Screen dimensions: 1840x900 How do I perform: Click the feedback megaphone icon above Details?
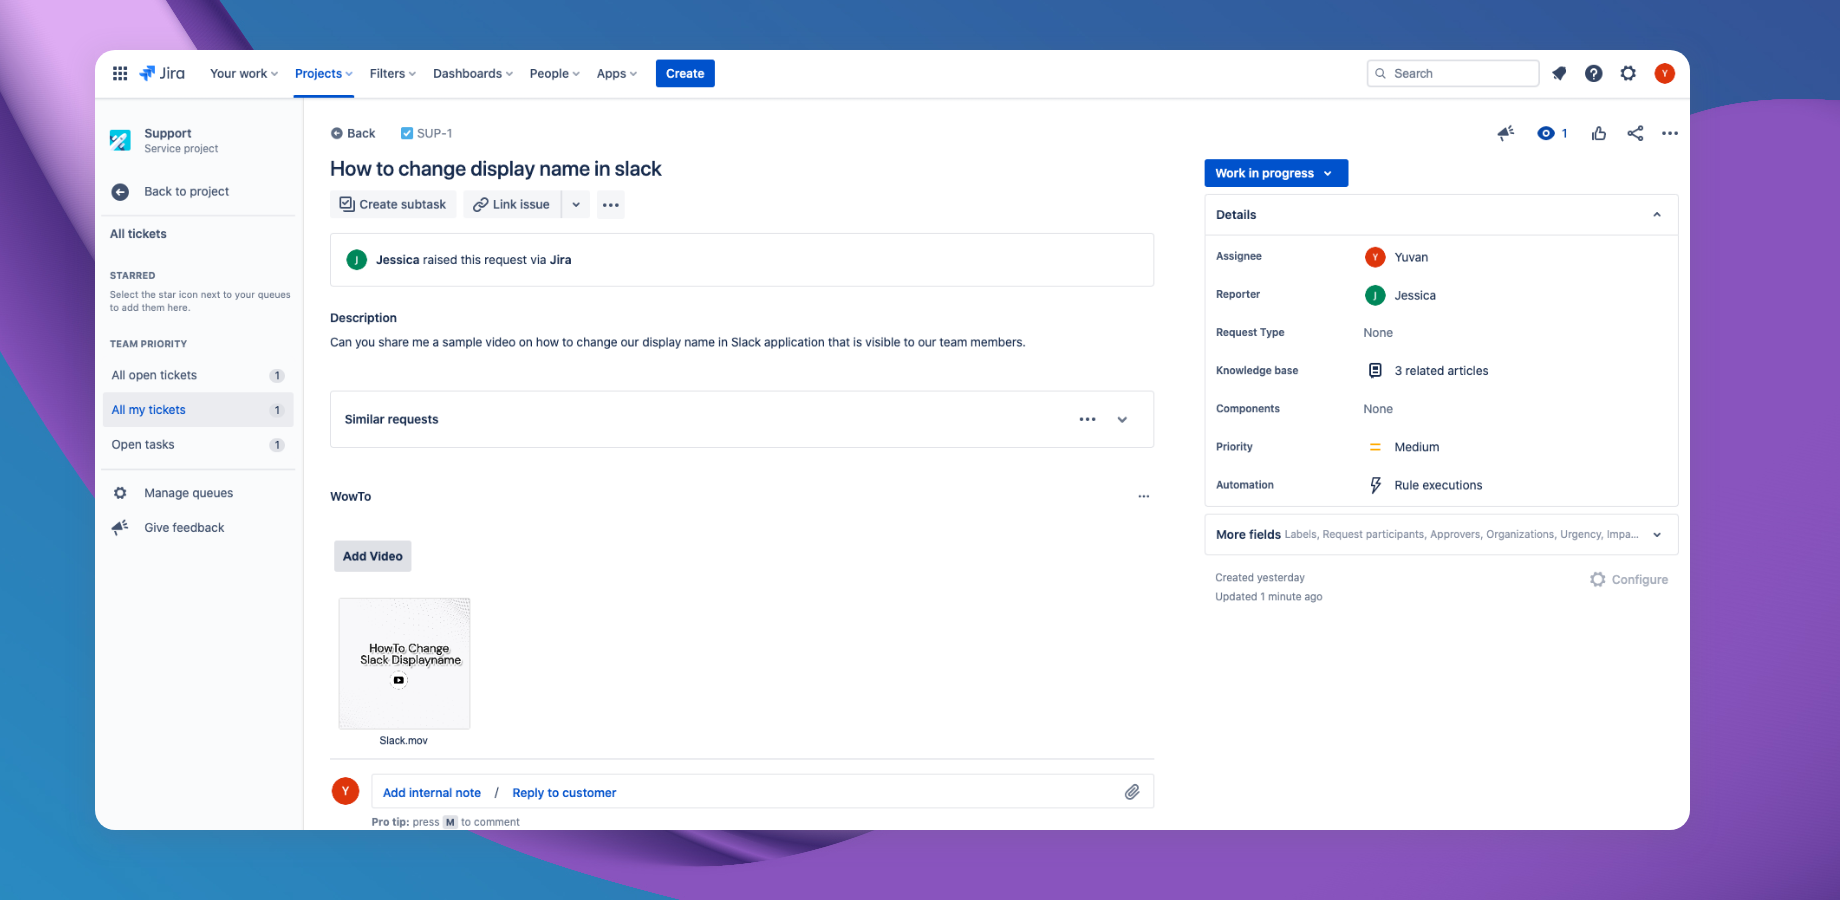pyautogui.click(x=1506, y=133)
